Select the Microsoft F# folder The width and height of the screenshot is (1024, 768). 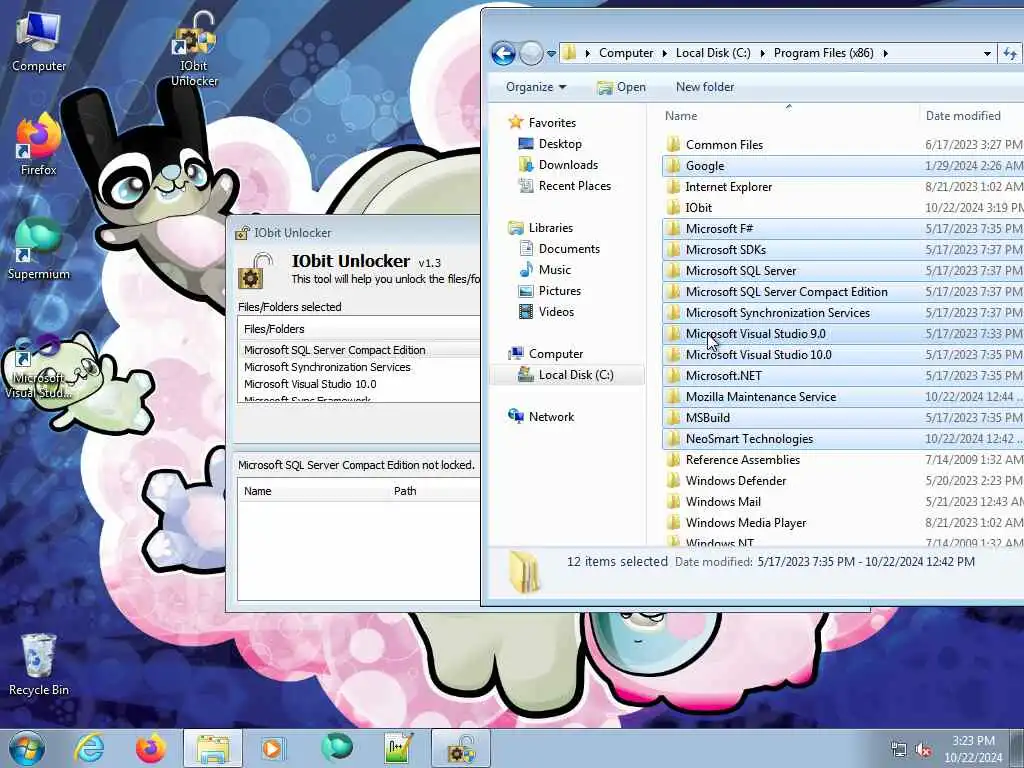(x=842, y=229)
